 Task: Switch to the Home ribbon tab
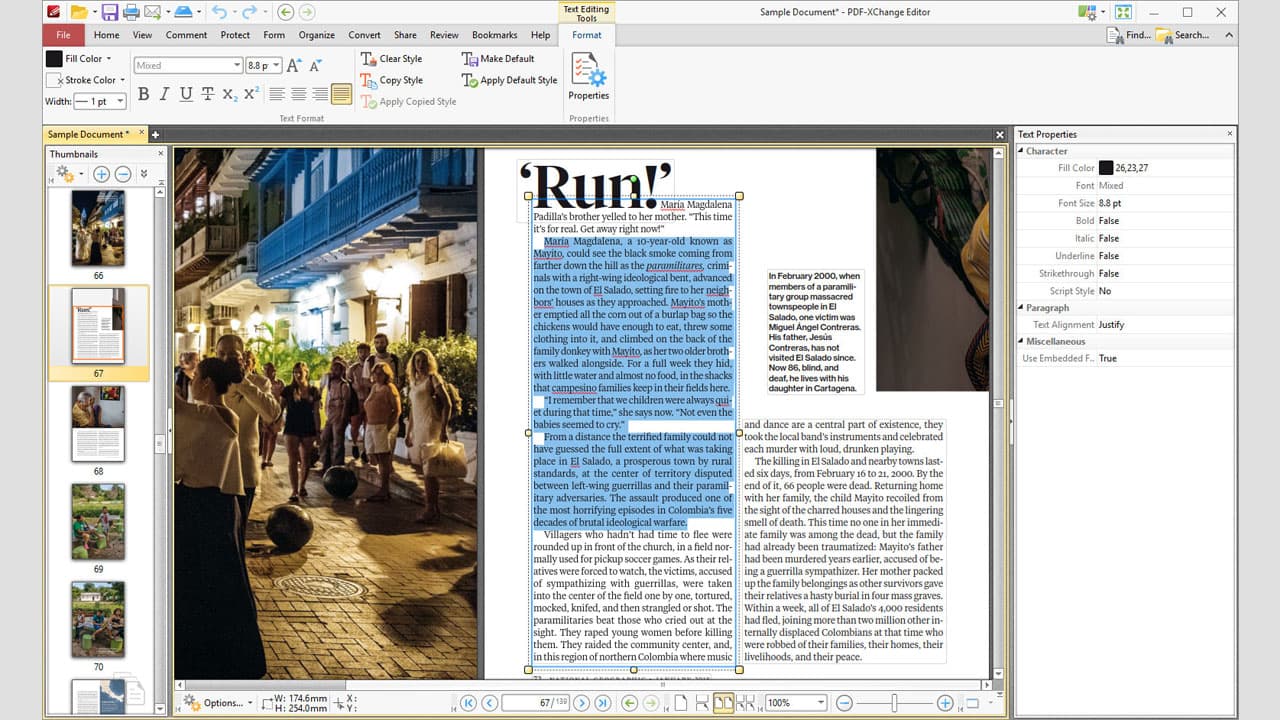pyautogui.click(x=106, y=34)
